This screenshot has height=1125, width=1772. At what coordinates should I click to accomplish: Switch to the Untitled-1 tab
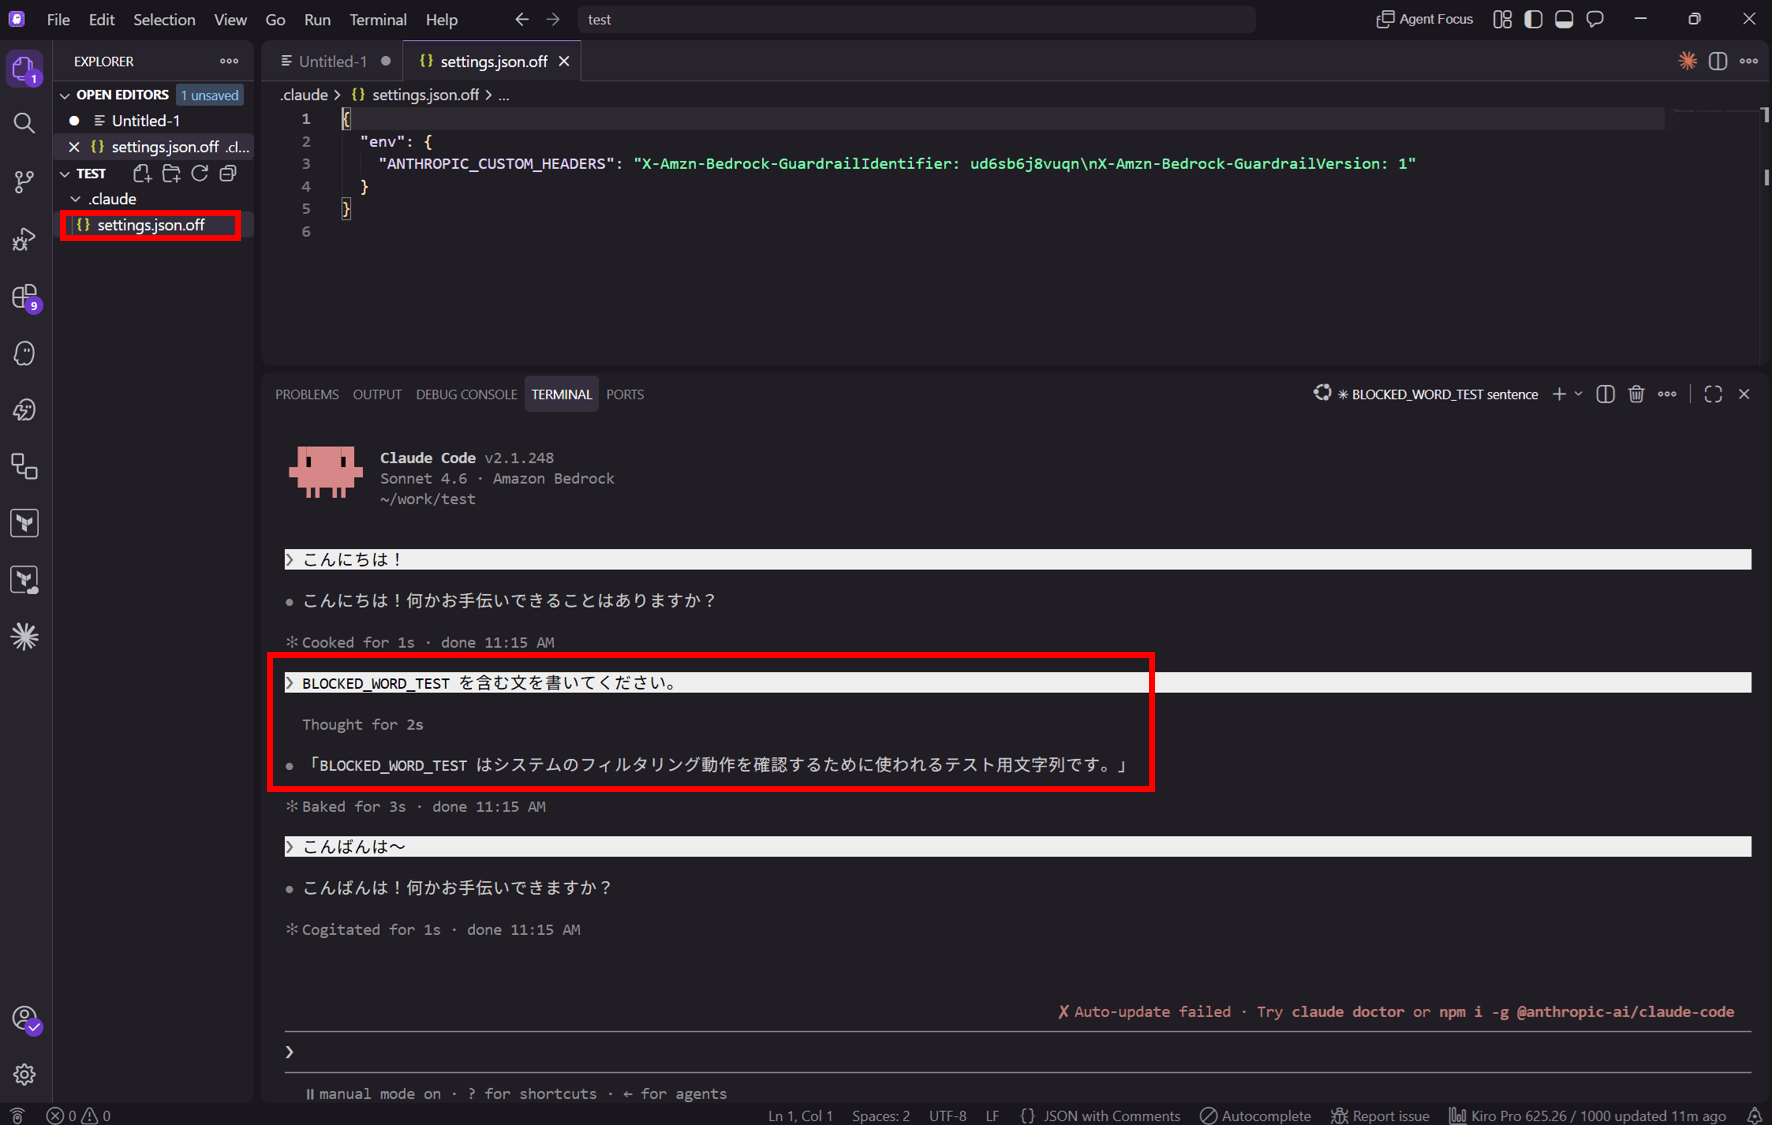coord(333,61)
